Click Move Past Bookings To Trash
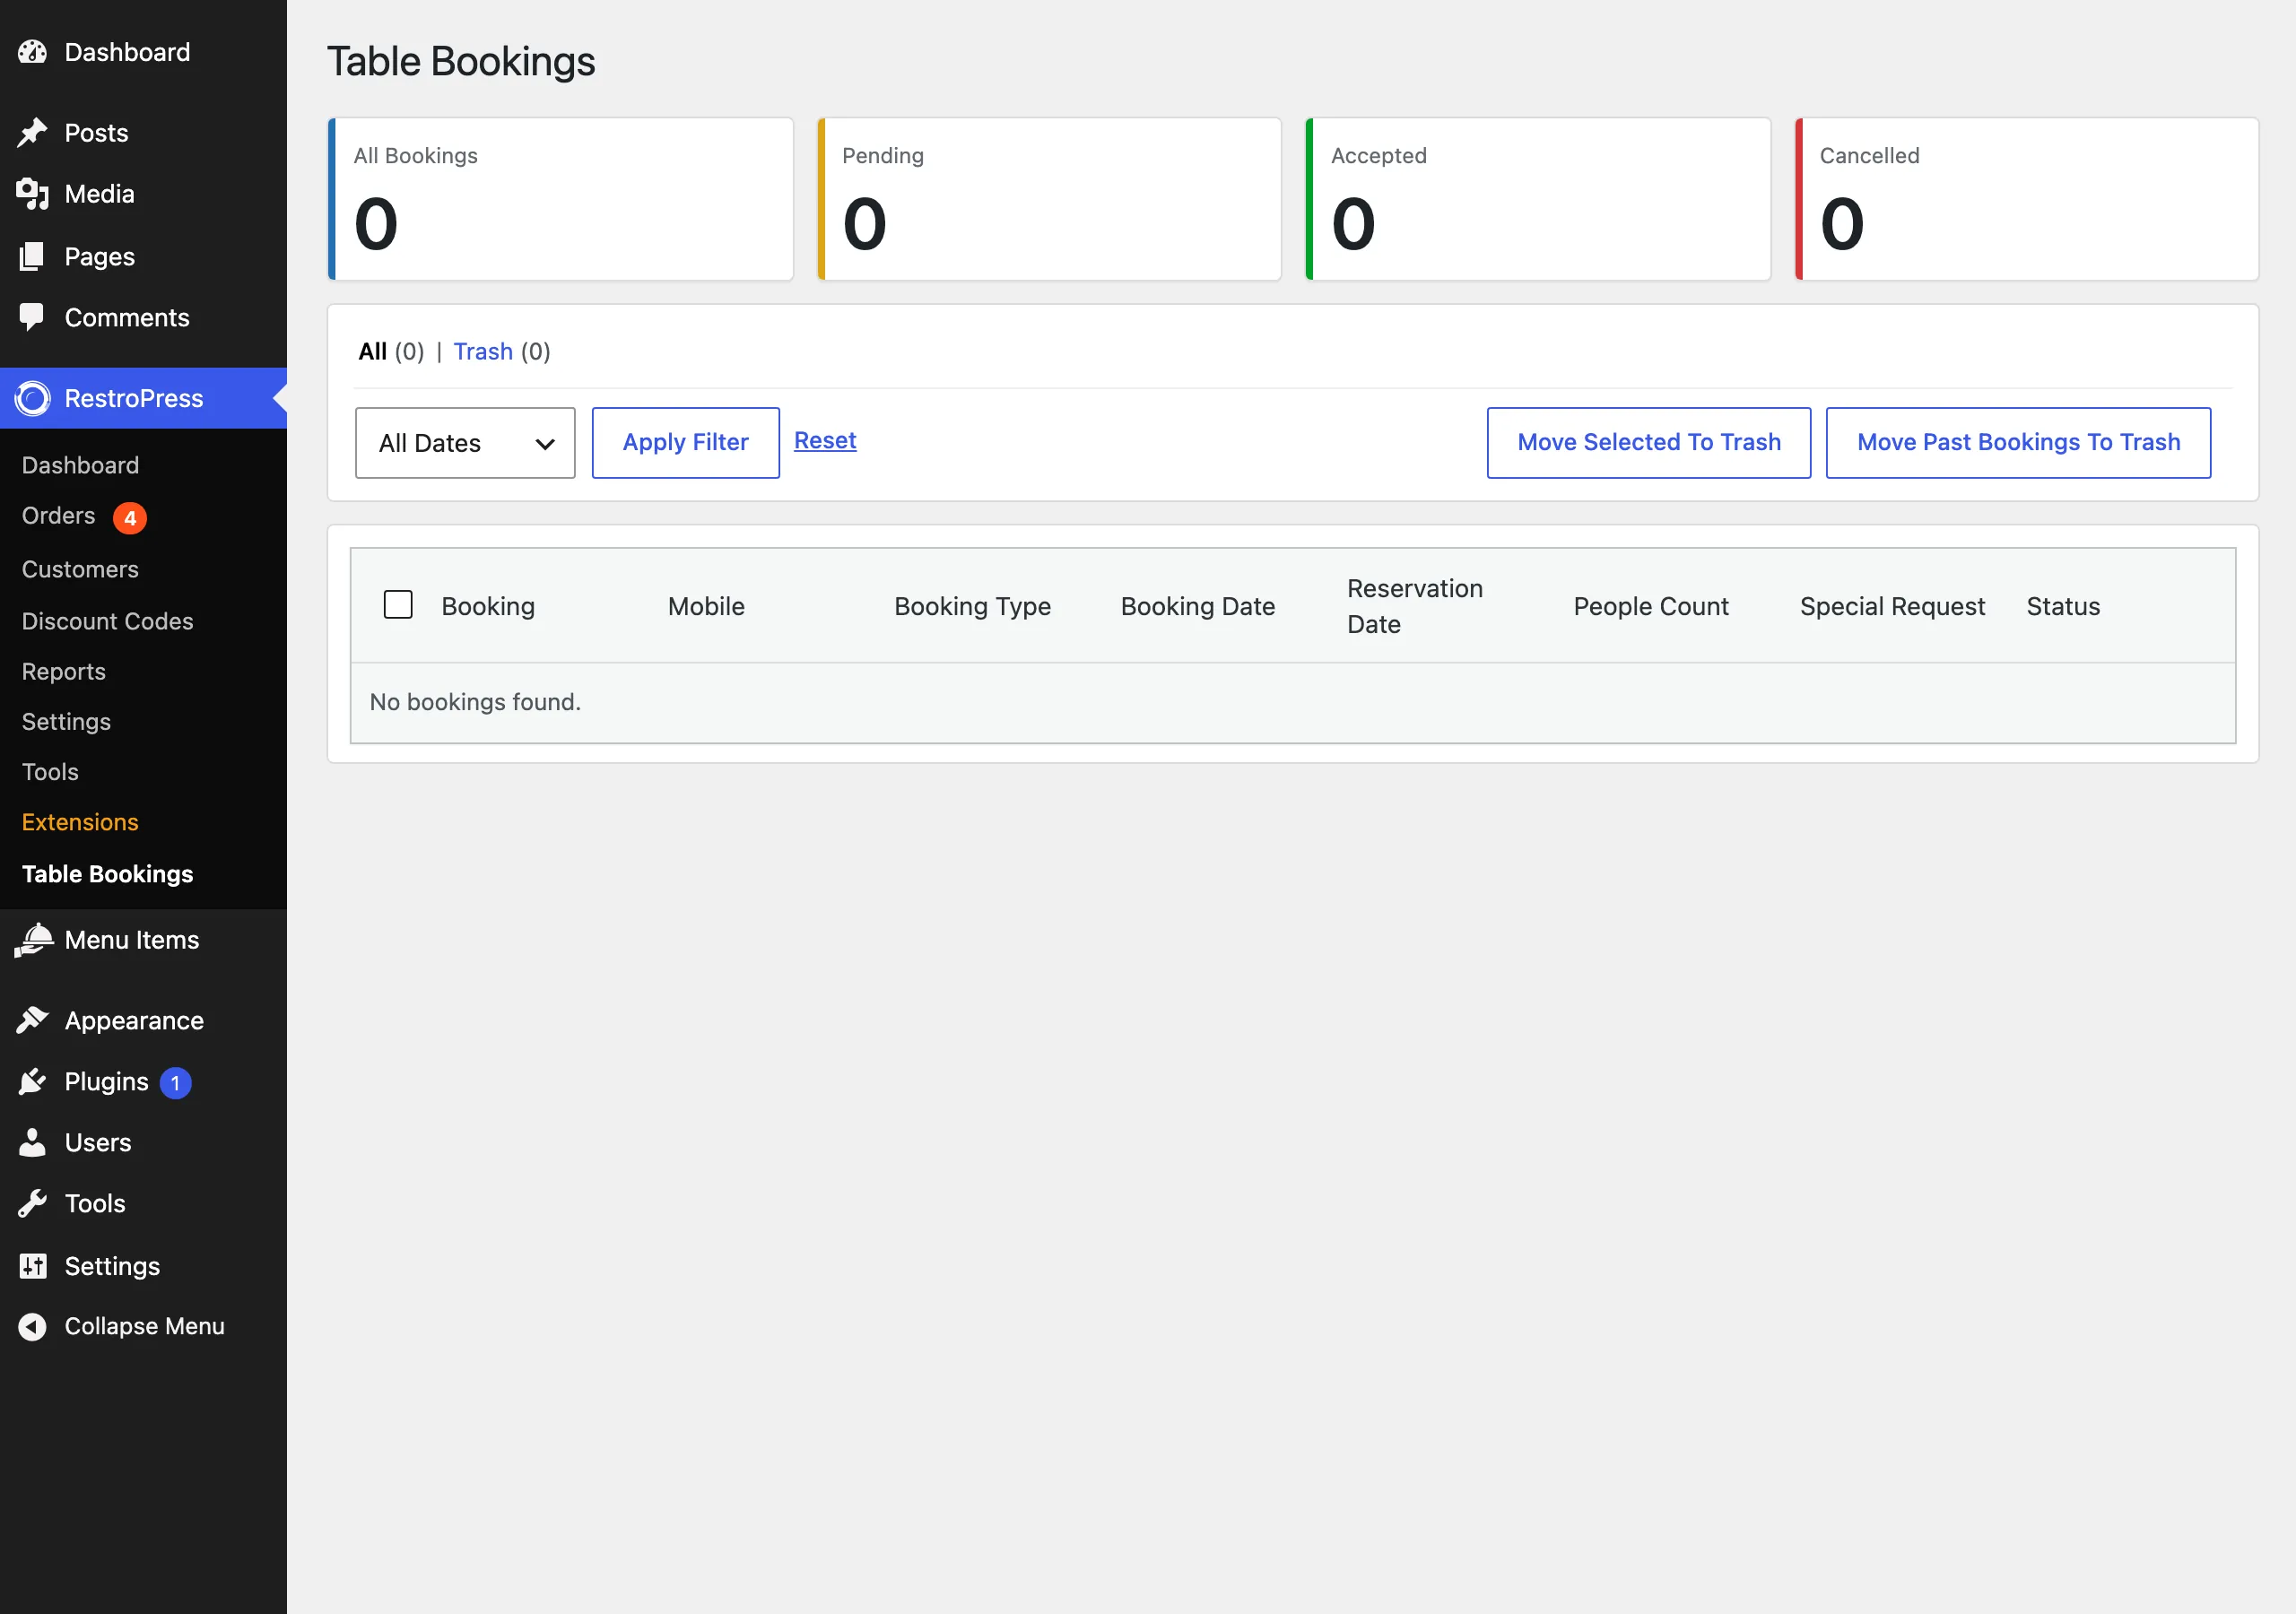The image size is (2296, 1614). pos(2018,443)
